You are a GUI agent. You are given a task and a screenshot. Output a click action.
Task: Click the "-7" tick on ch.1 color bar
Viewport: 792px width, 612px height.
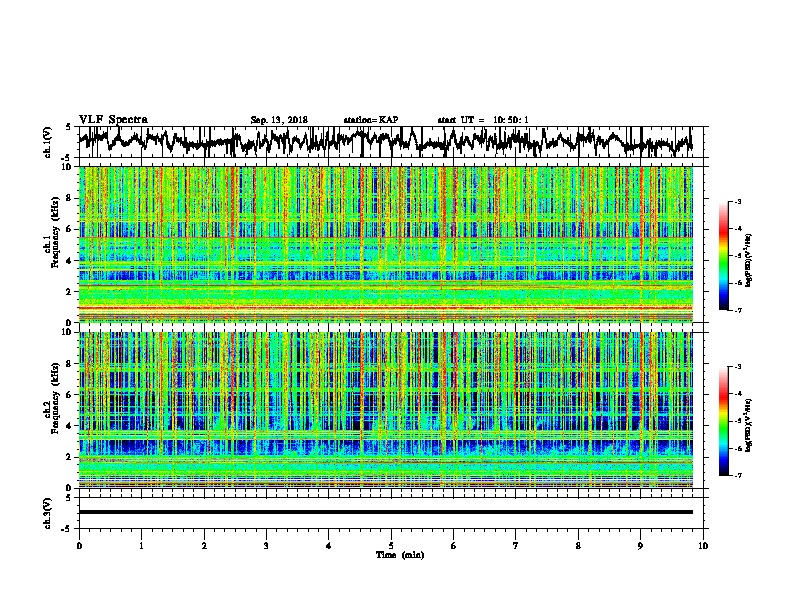click(x=738, y=310)
